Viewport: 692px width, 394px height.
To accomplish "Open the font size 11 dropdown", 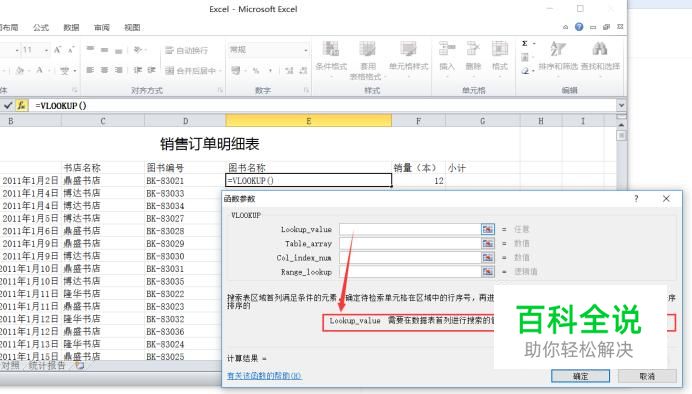I will pyautogui.click(x=46, y=50).
